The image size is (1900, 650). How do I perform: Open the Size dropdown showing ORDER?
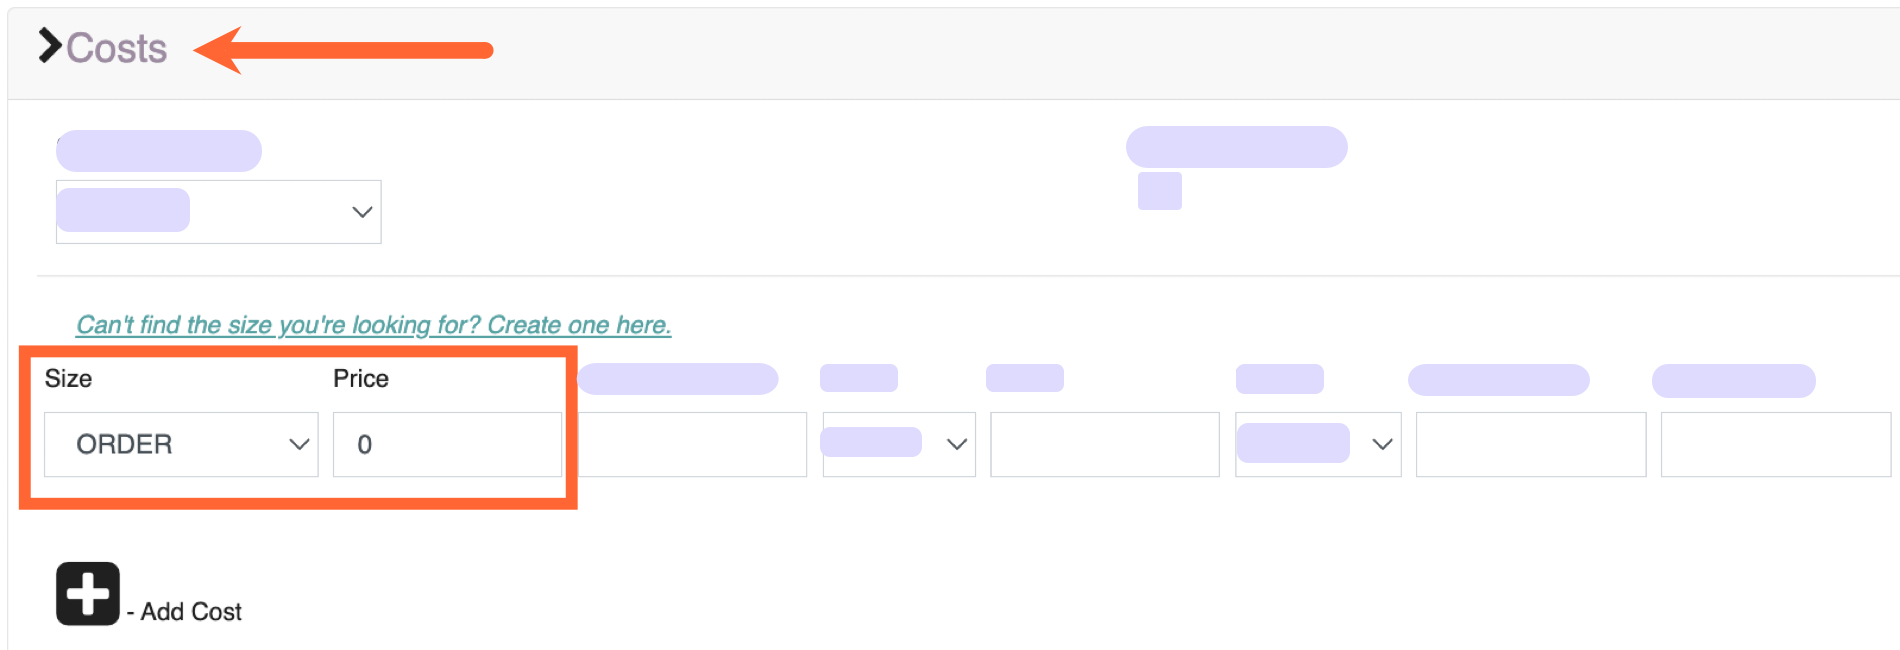181,444
